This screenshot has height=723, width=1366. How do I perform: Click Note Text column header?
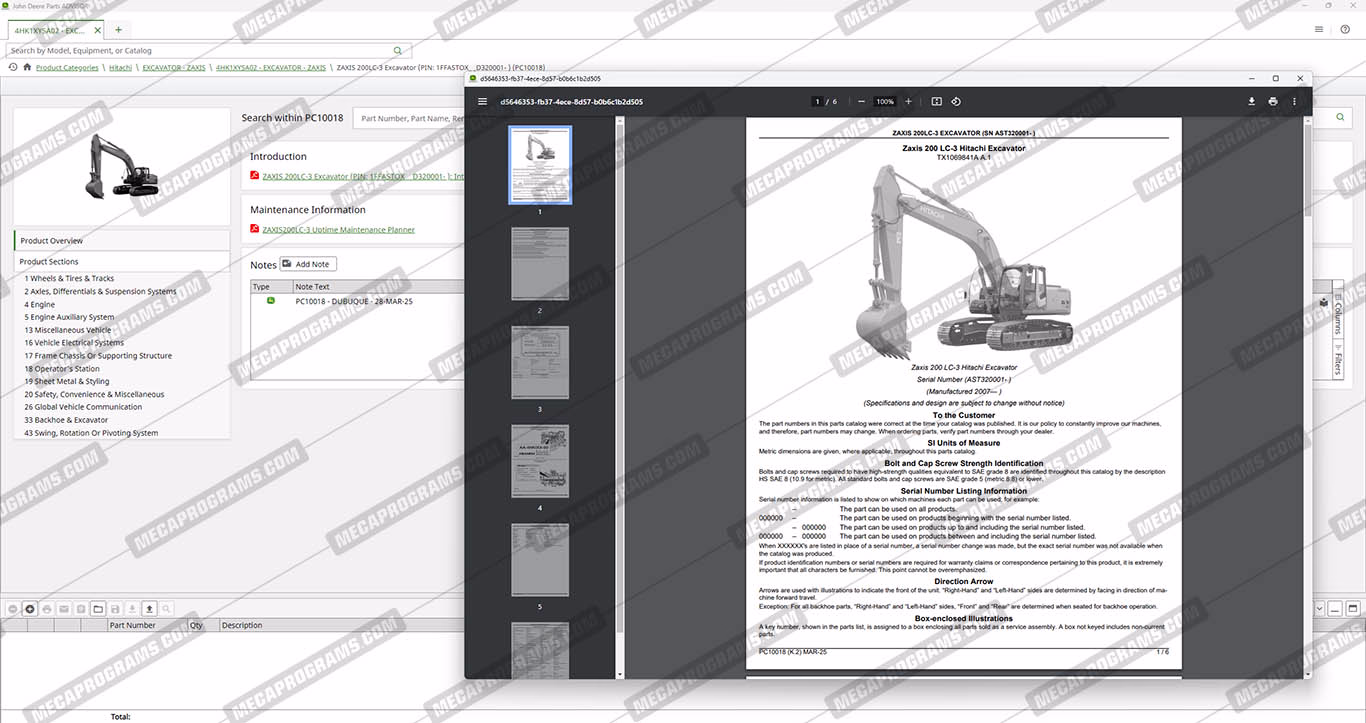tap(312, 287)
